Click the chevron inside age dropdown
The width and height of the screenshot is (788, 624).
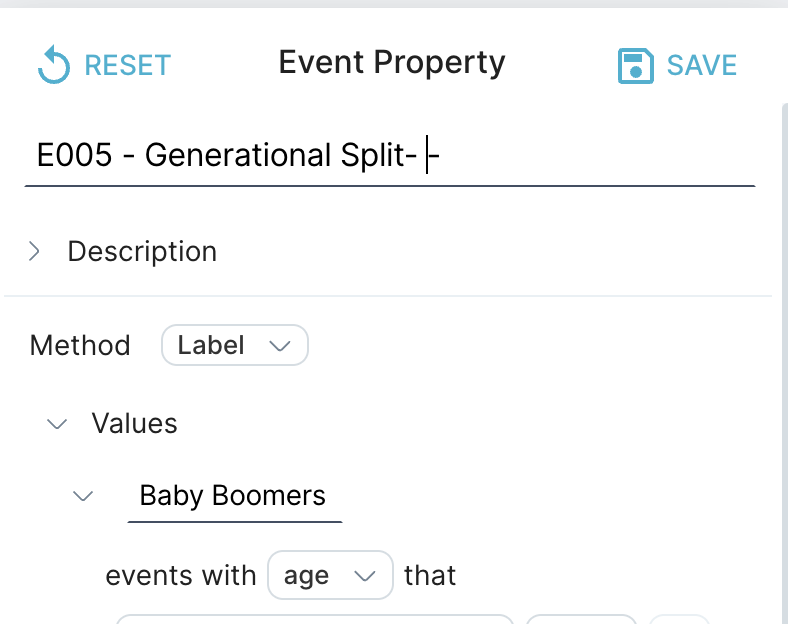[365, 576]
